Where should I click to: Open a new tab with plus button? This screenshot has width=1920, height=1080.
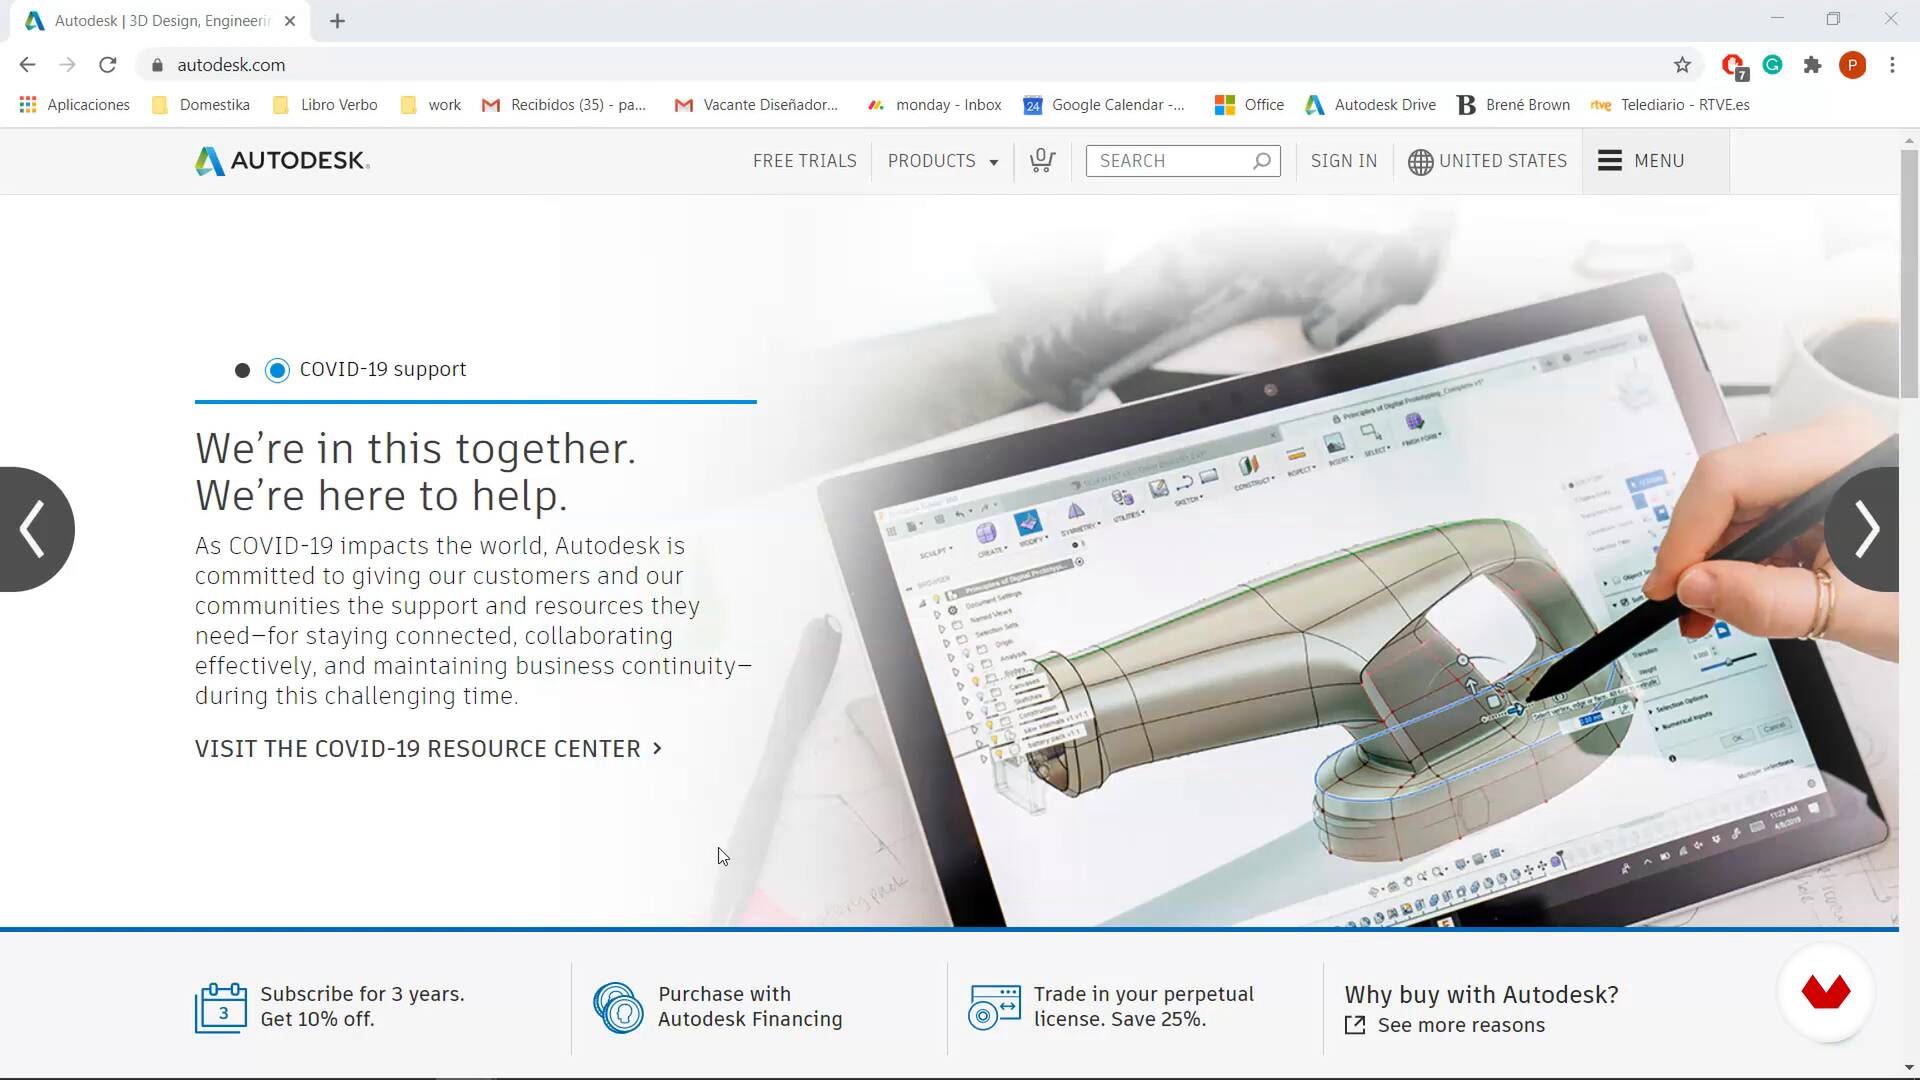[x=337, y=21]
